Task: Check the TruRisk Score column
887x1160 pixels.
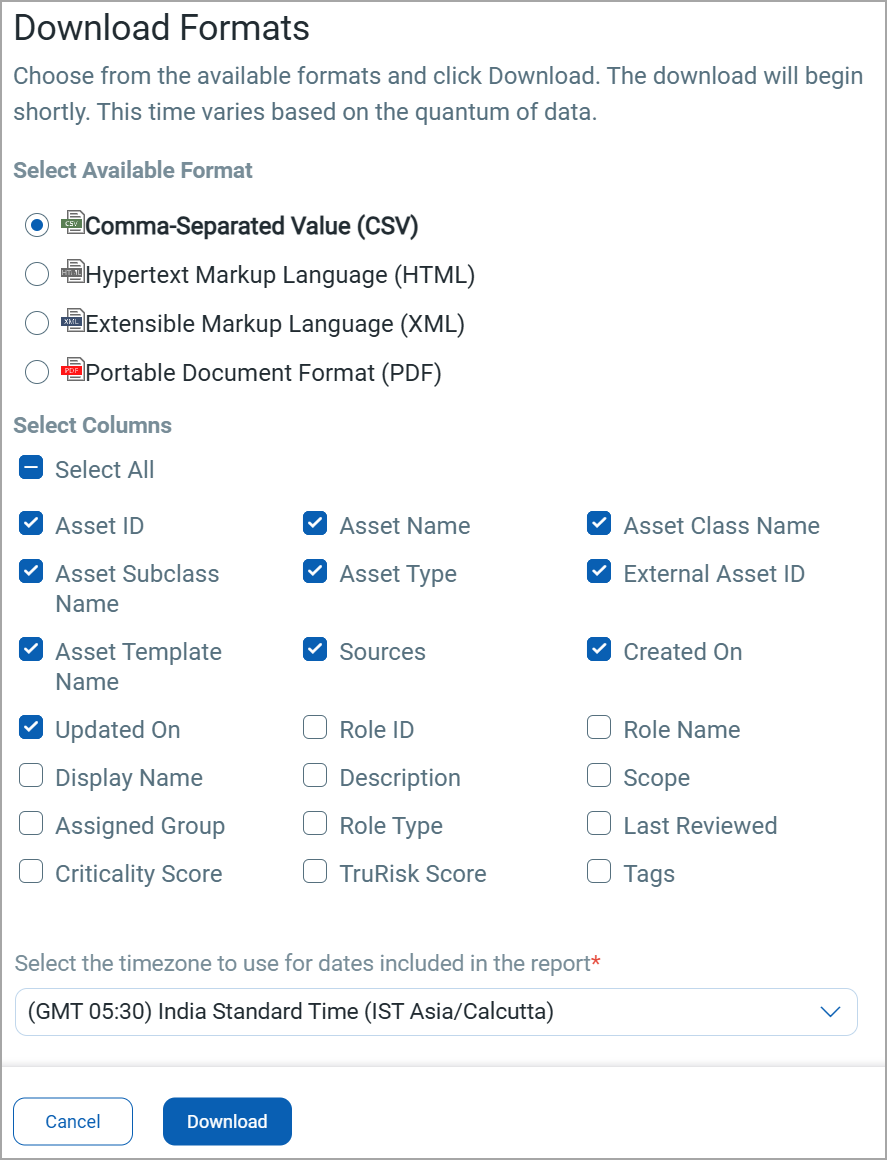Action: pyautogui.click(x=315, y=872)
